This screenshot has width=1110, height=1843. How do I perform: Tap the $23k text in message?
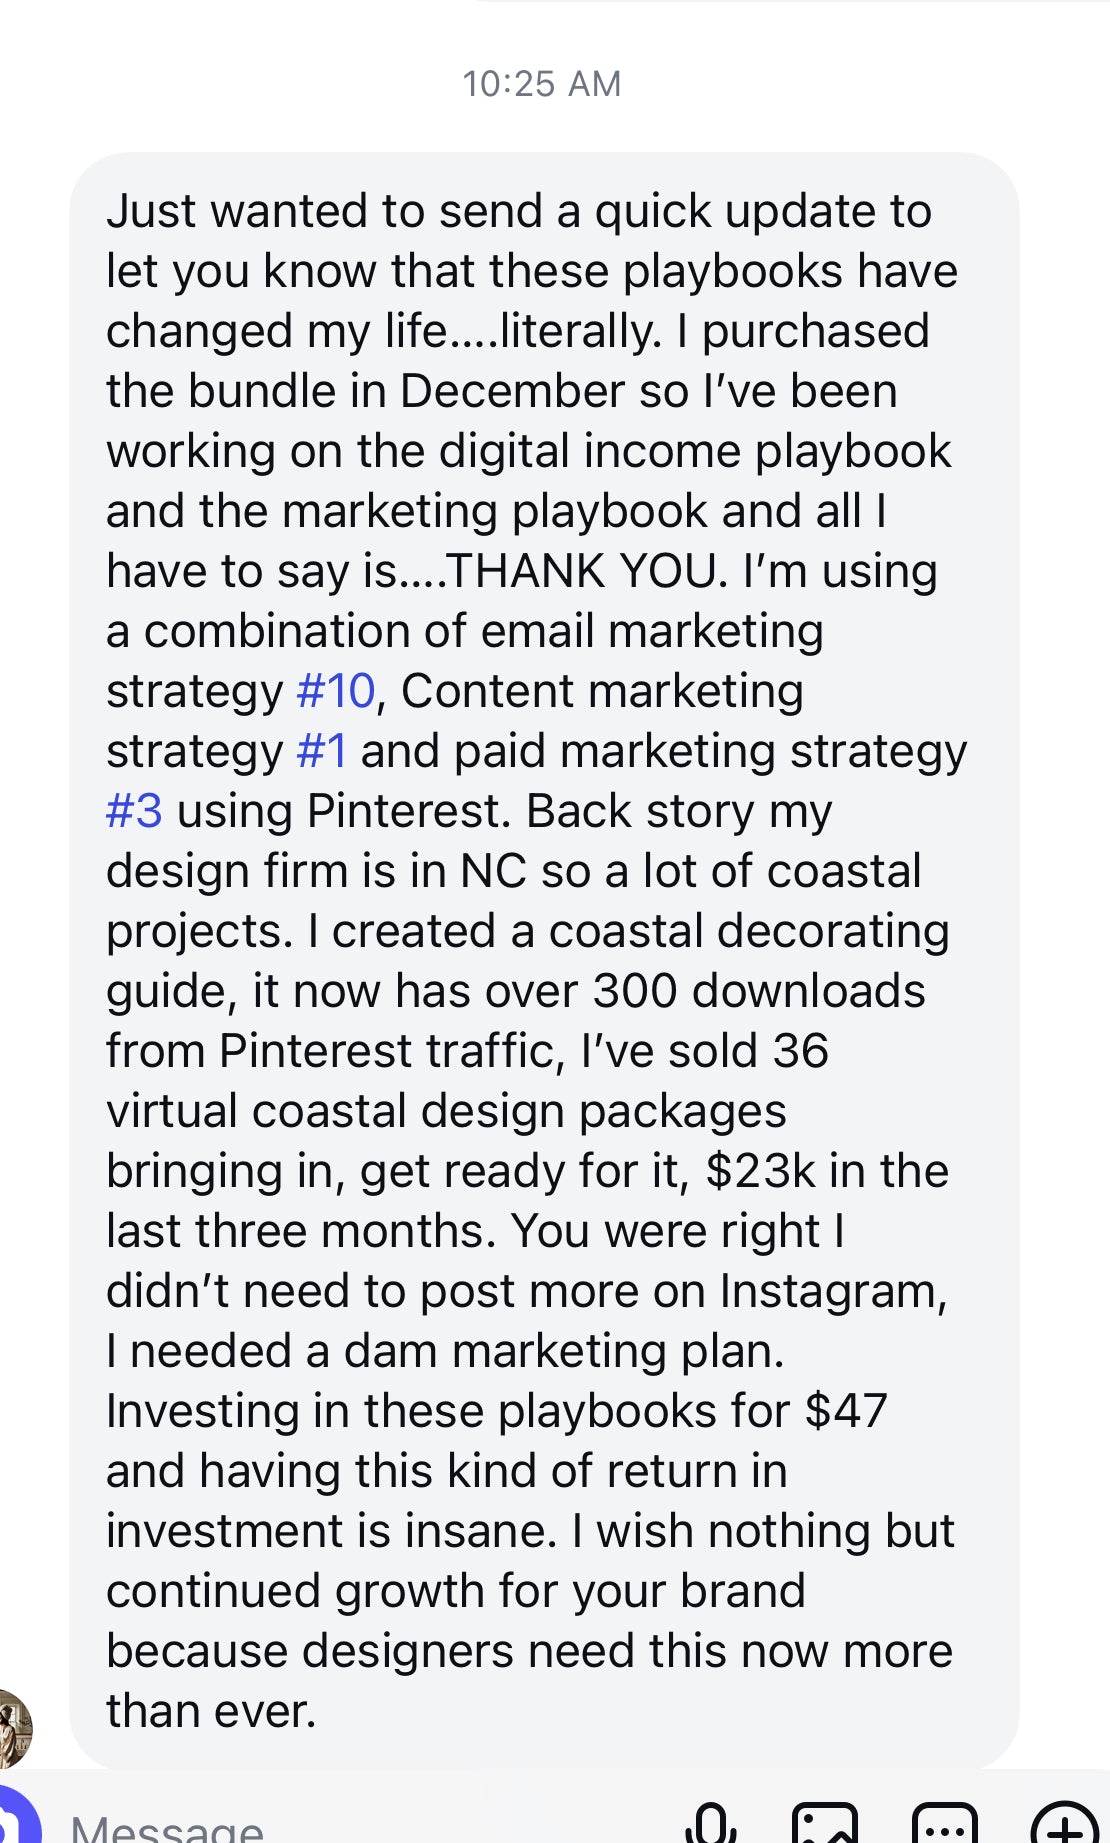(760, 1171)
